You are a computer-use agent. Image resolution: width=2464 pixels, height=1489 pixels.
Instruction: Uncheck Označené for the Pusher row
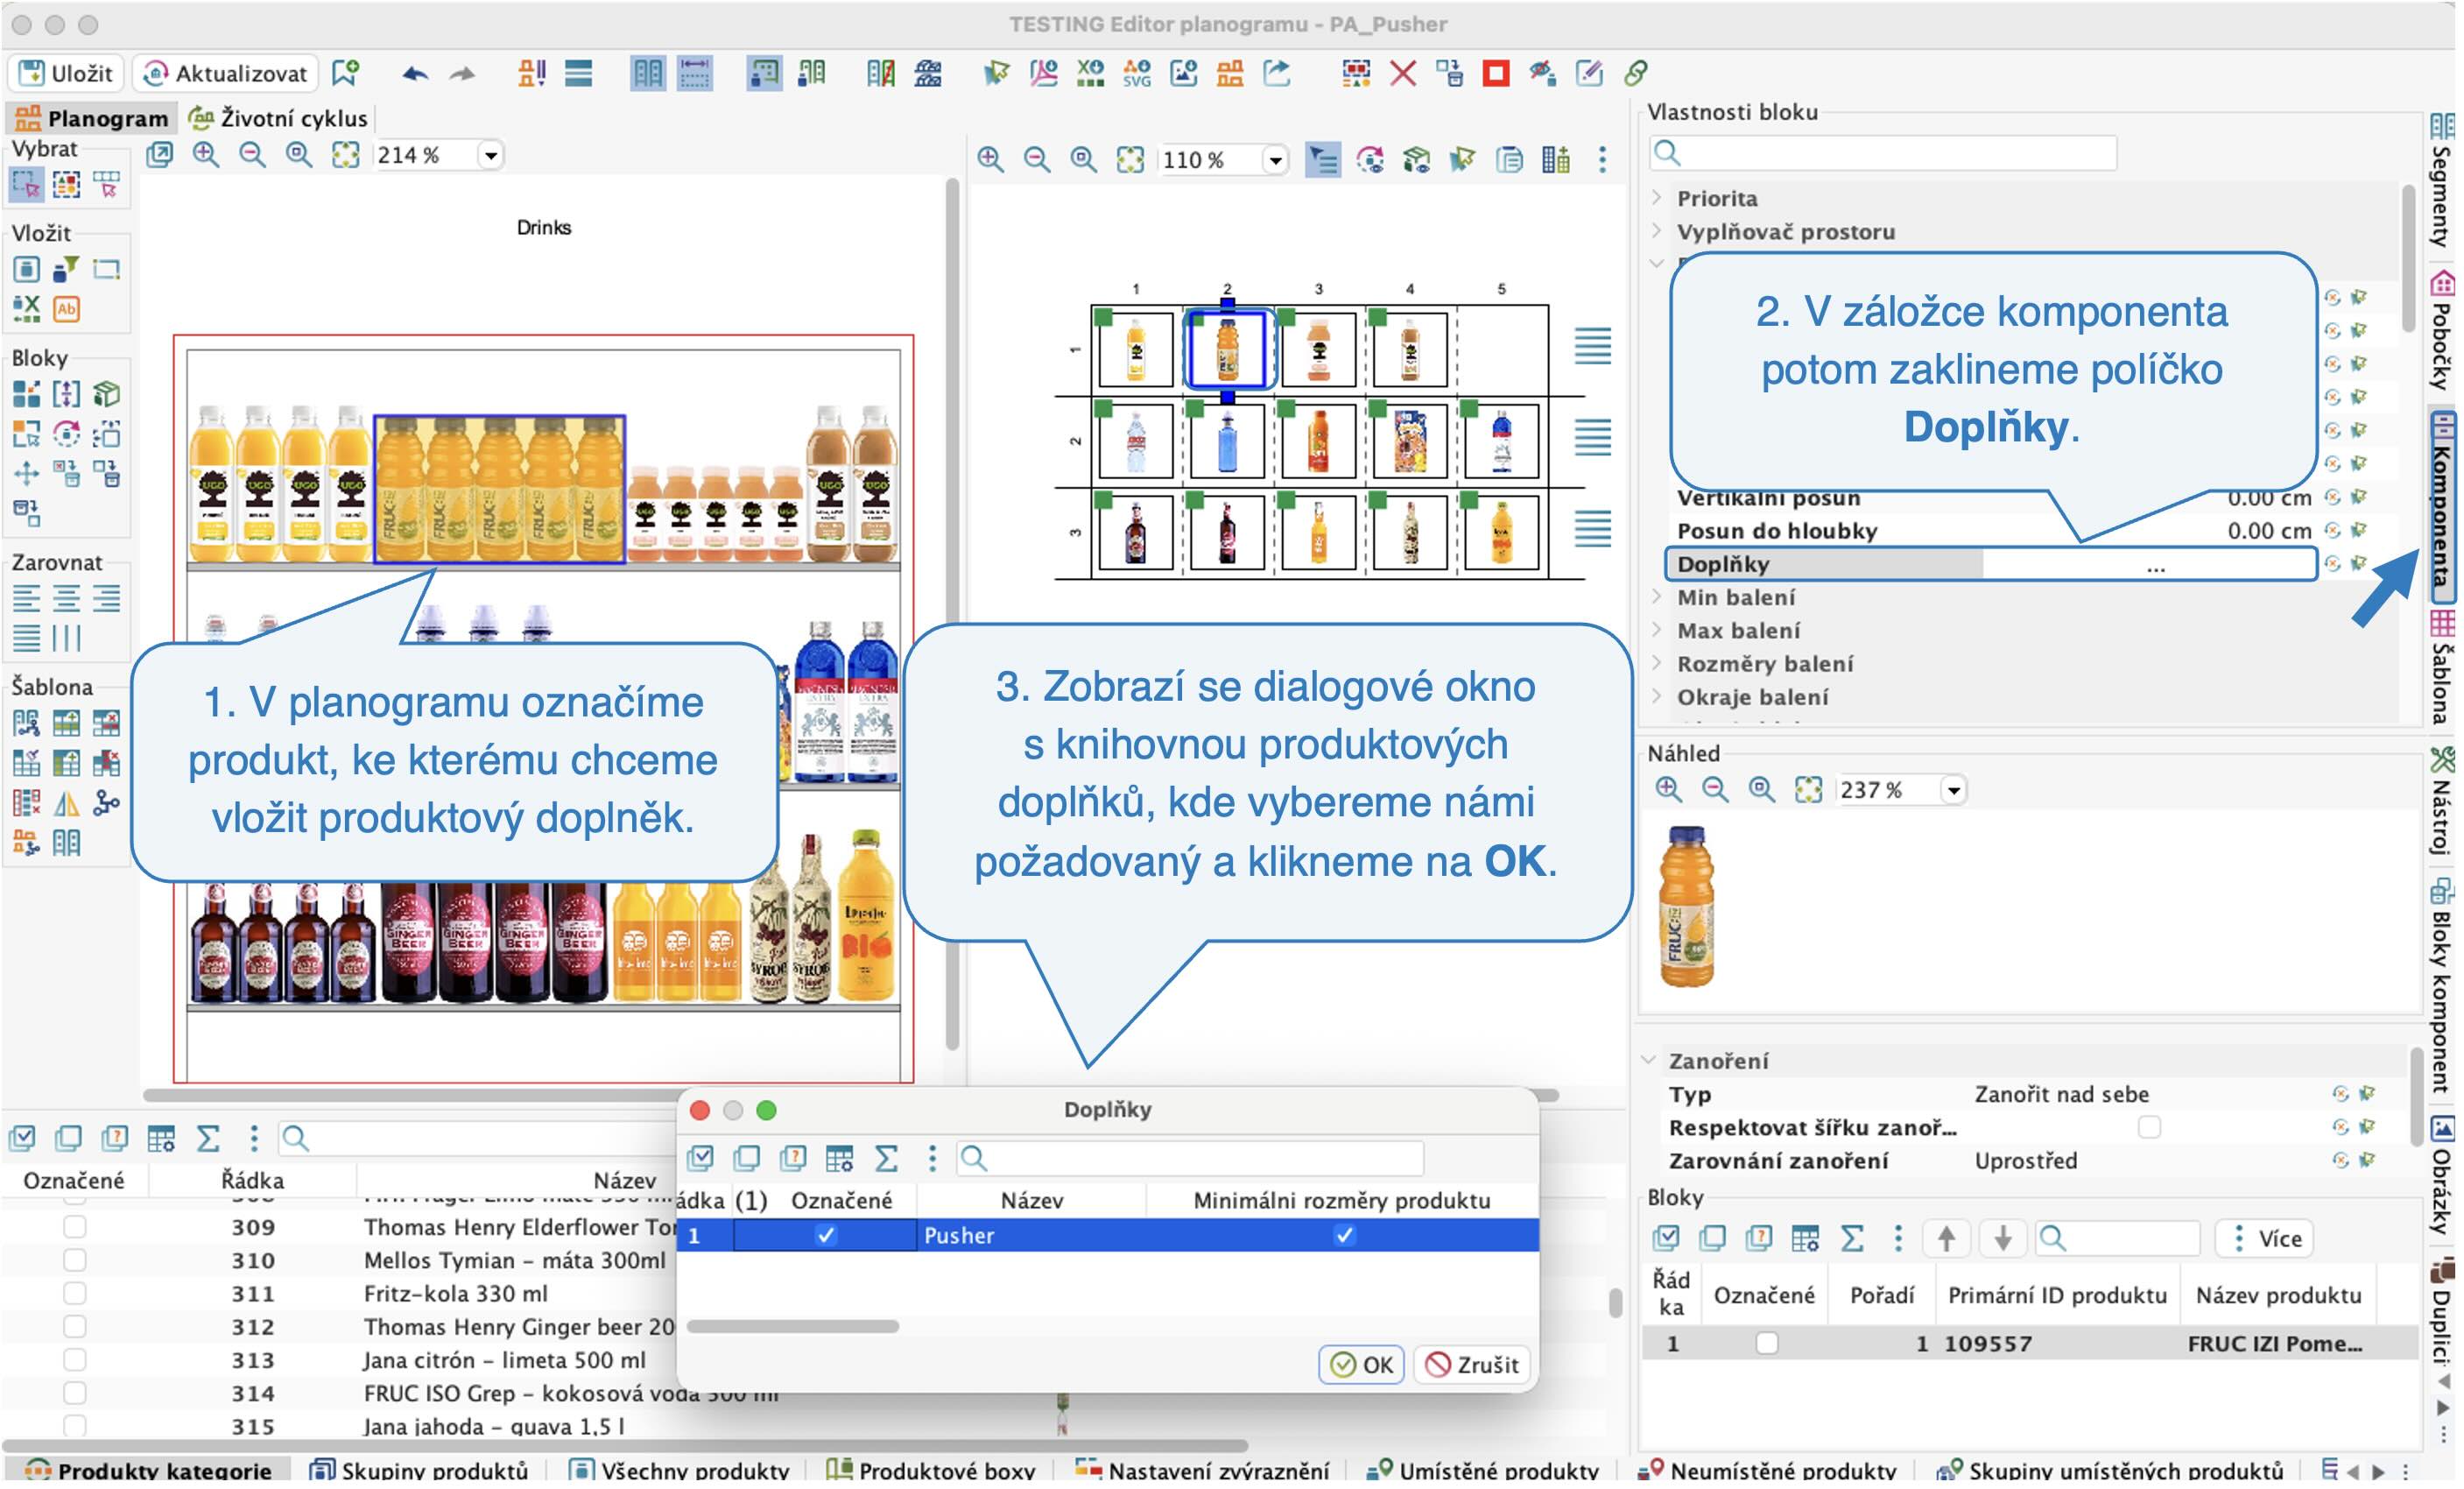point(825,1235)
